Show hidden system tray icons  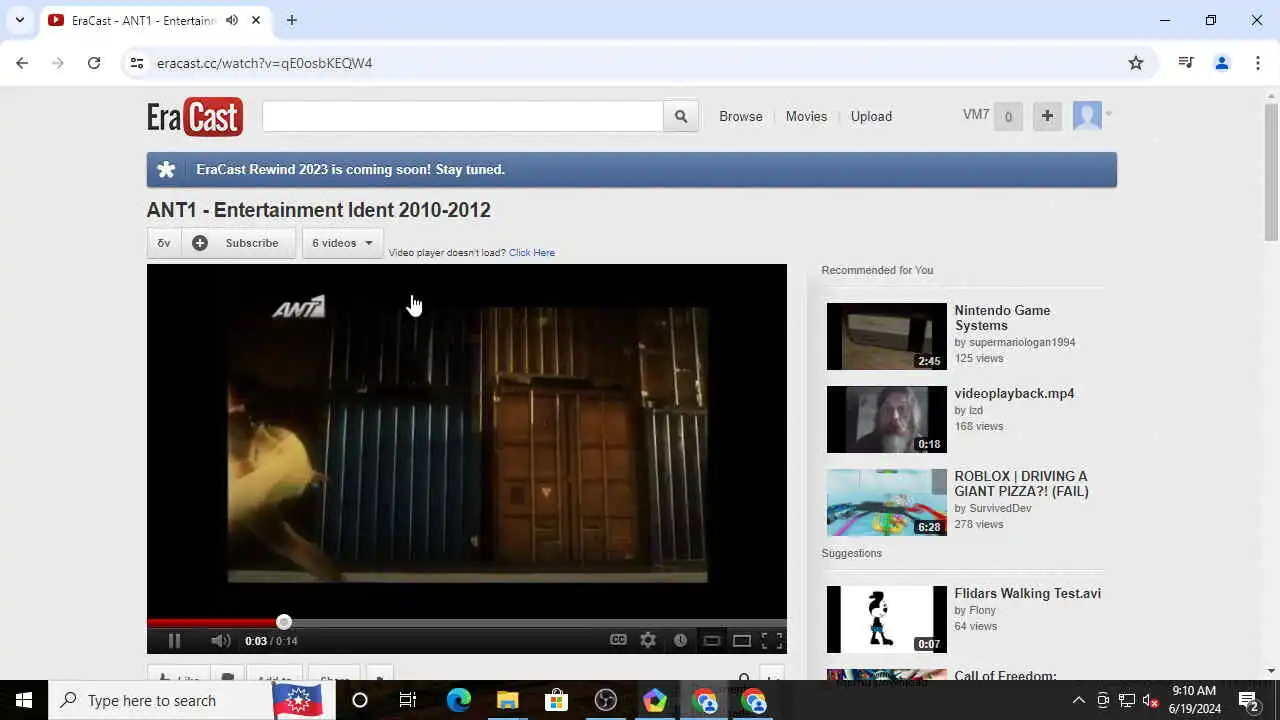[x=1078, y=700]
